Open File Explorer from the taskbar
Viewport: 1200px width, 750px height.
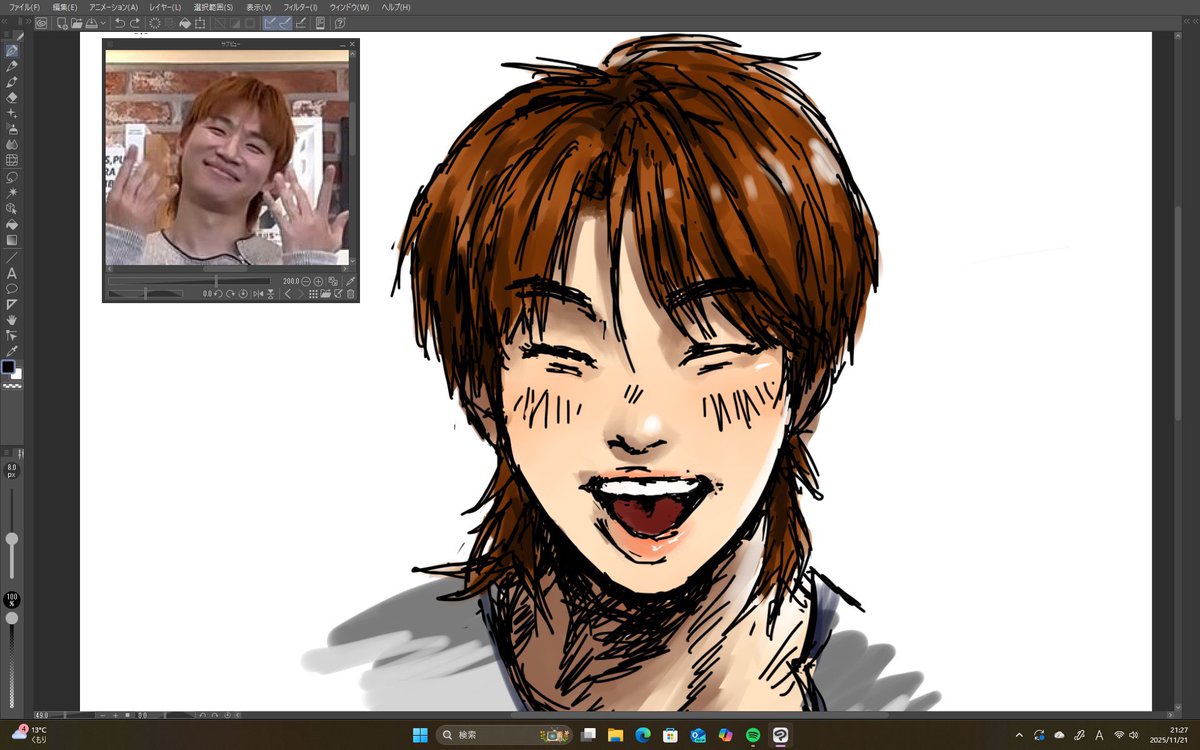point(616,735)
